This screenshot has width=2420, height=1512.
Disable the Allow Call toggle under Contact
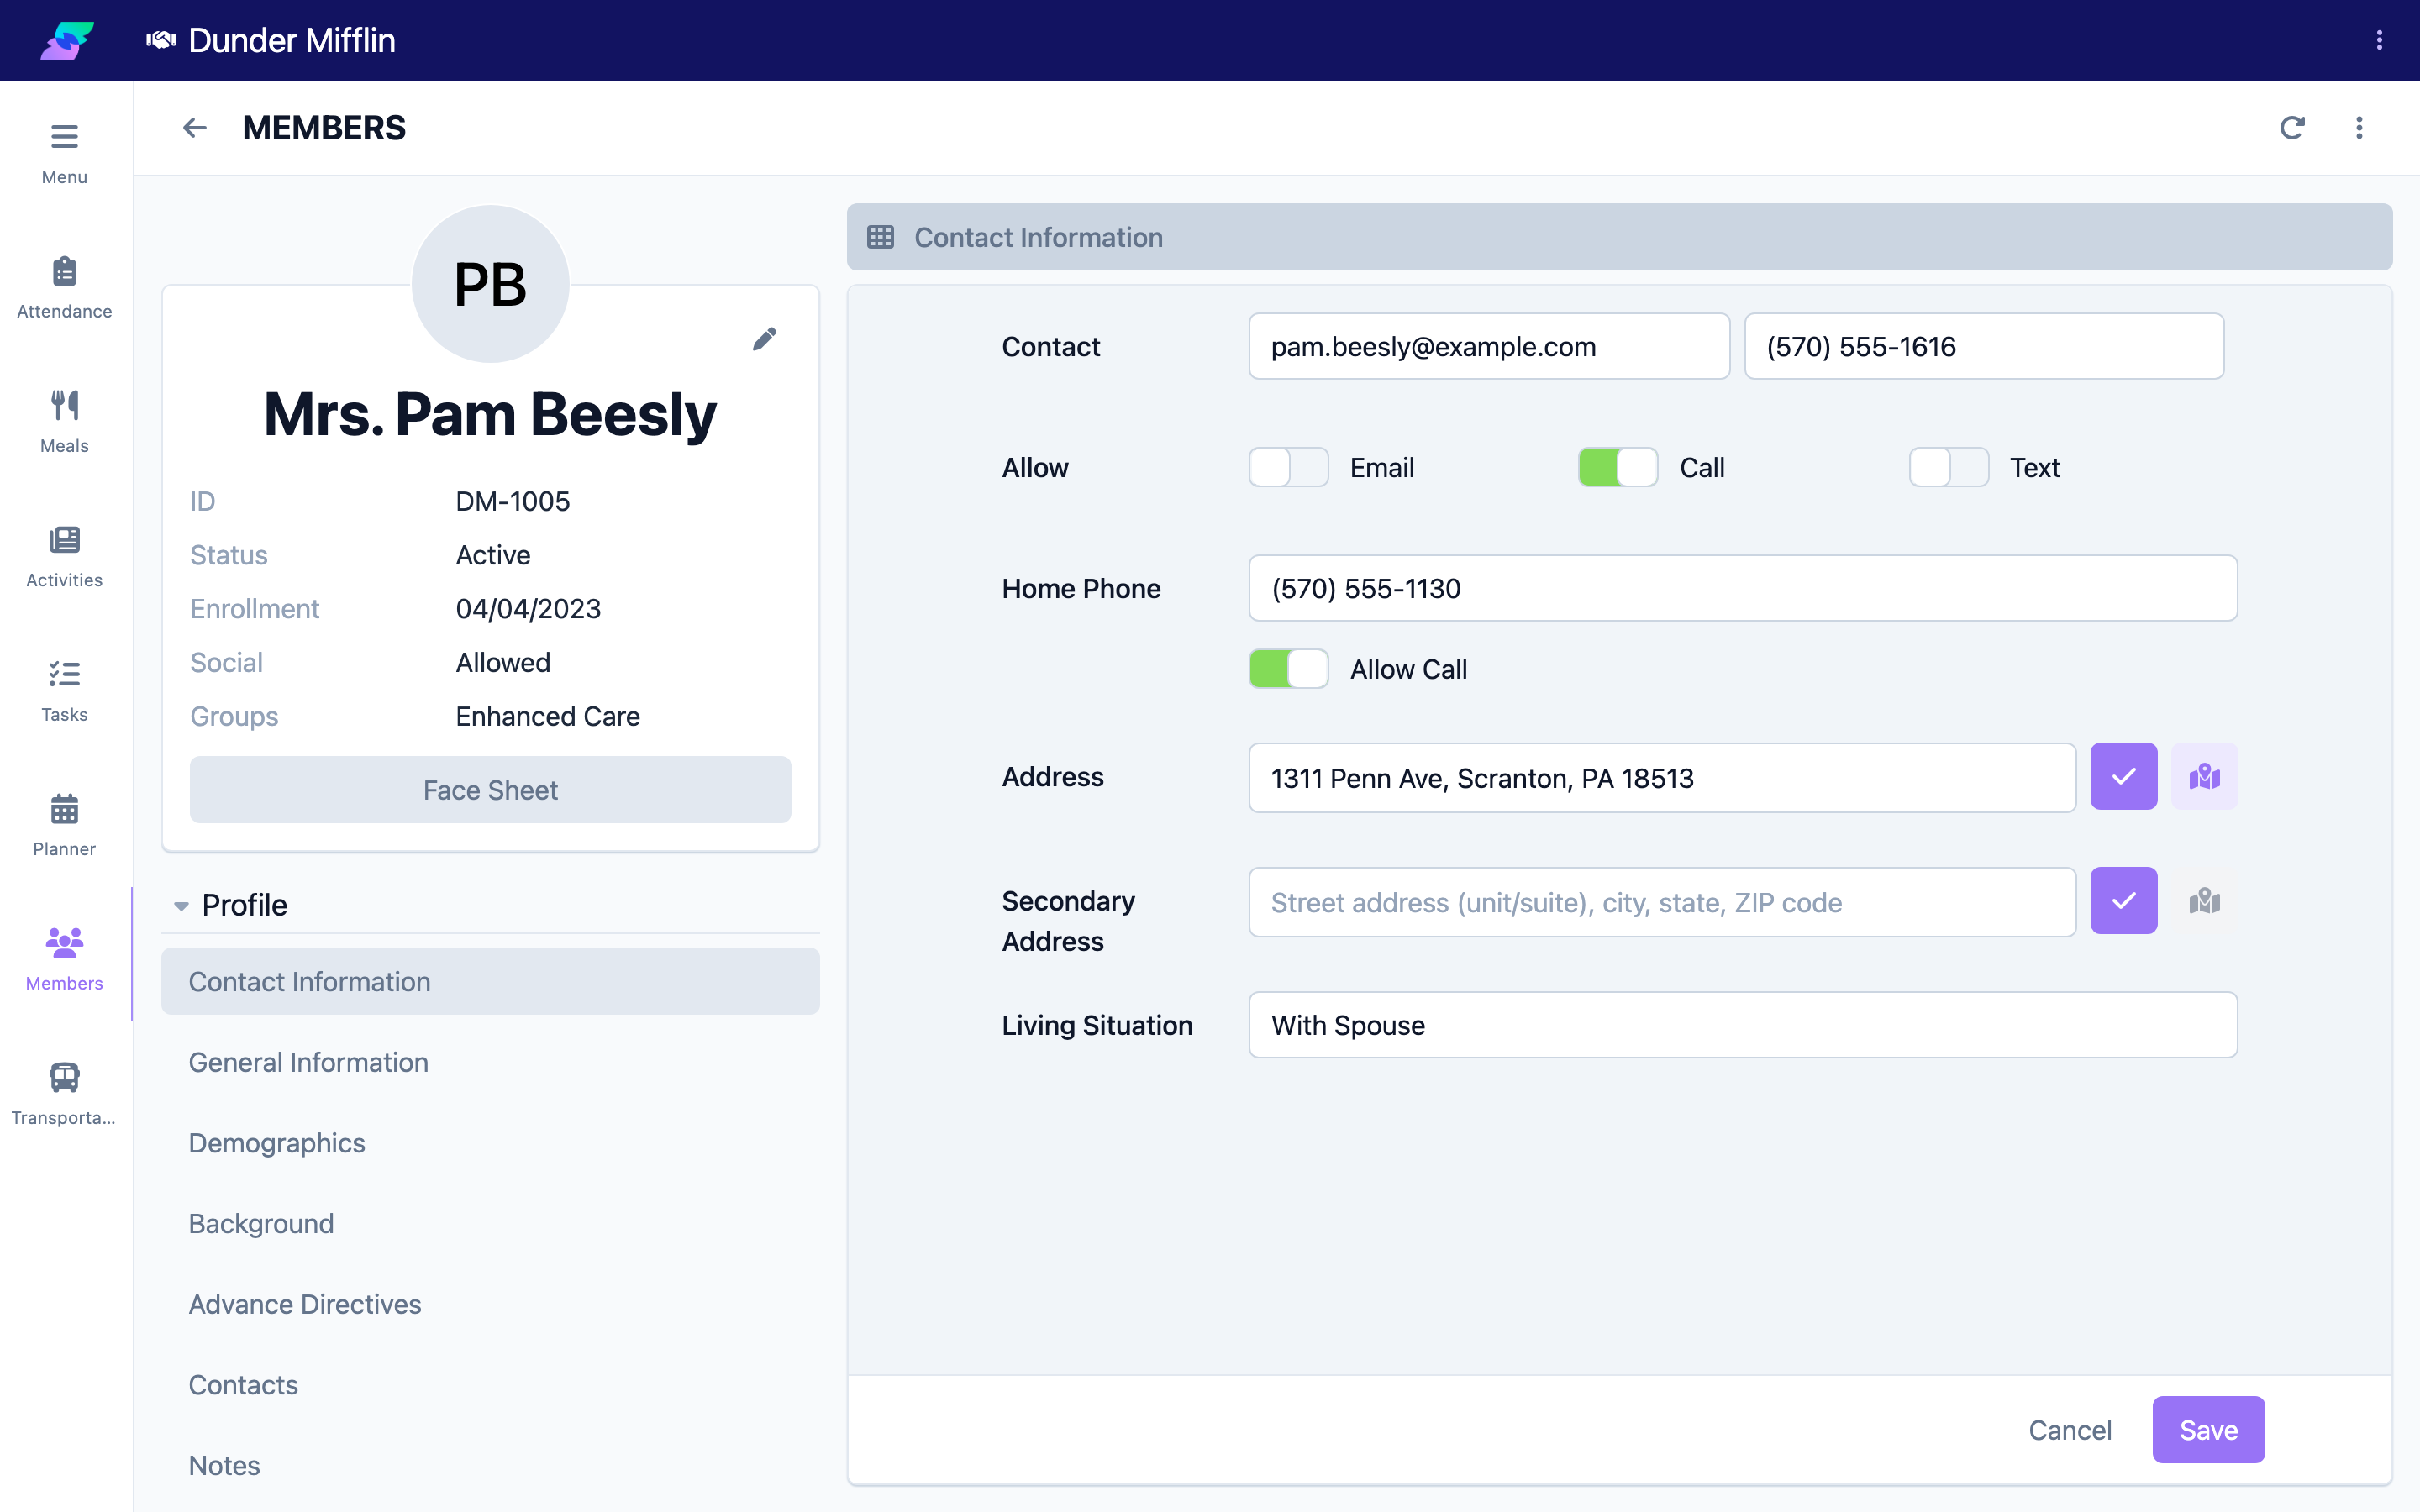click(x=1618, y=467)
